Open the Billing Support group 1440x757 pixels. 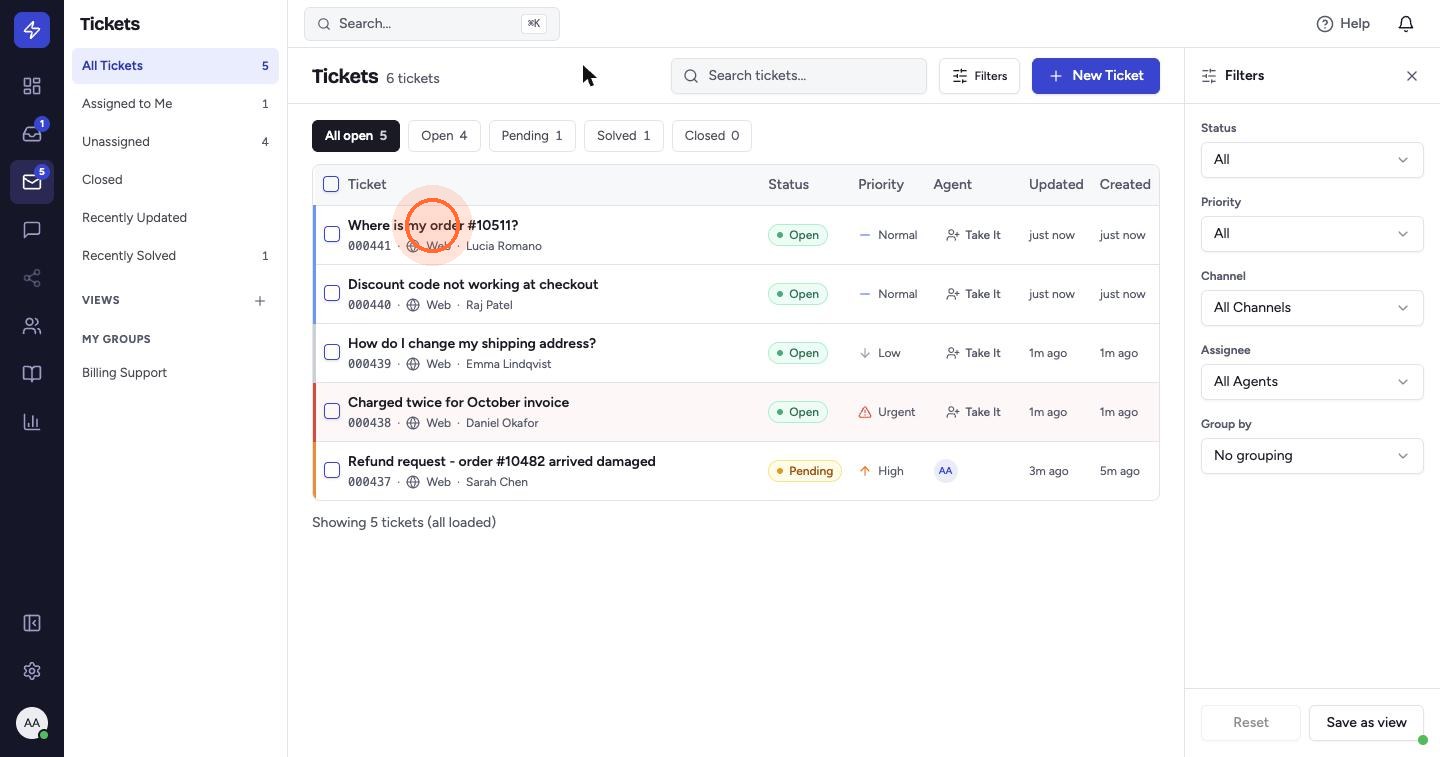[175, 373]
